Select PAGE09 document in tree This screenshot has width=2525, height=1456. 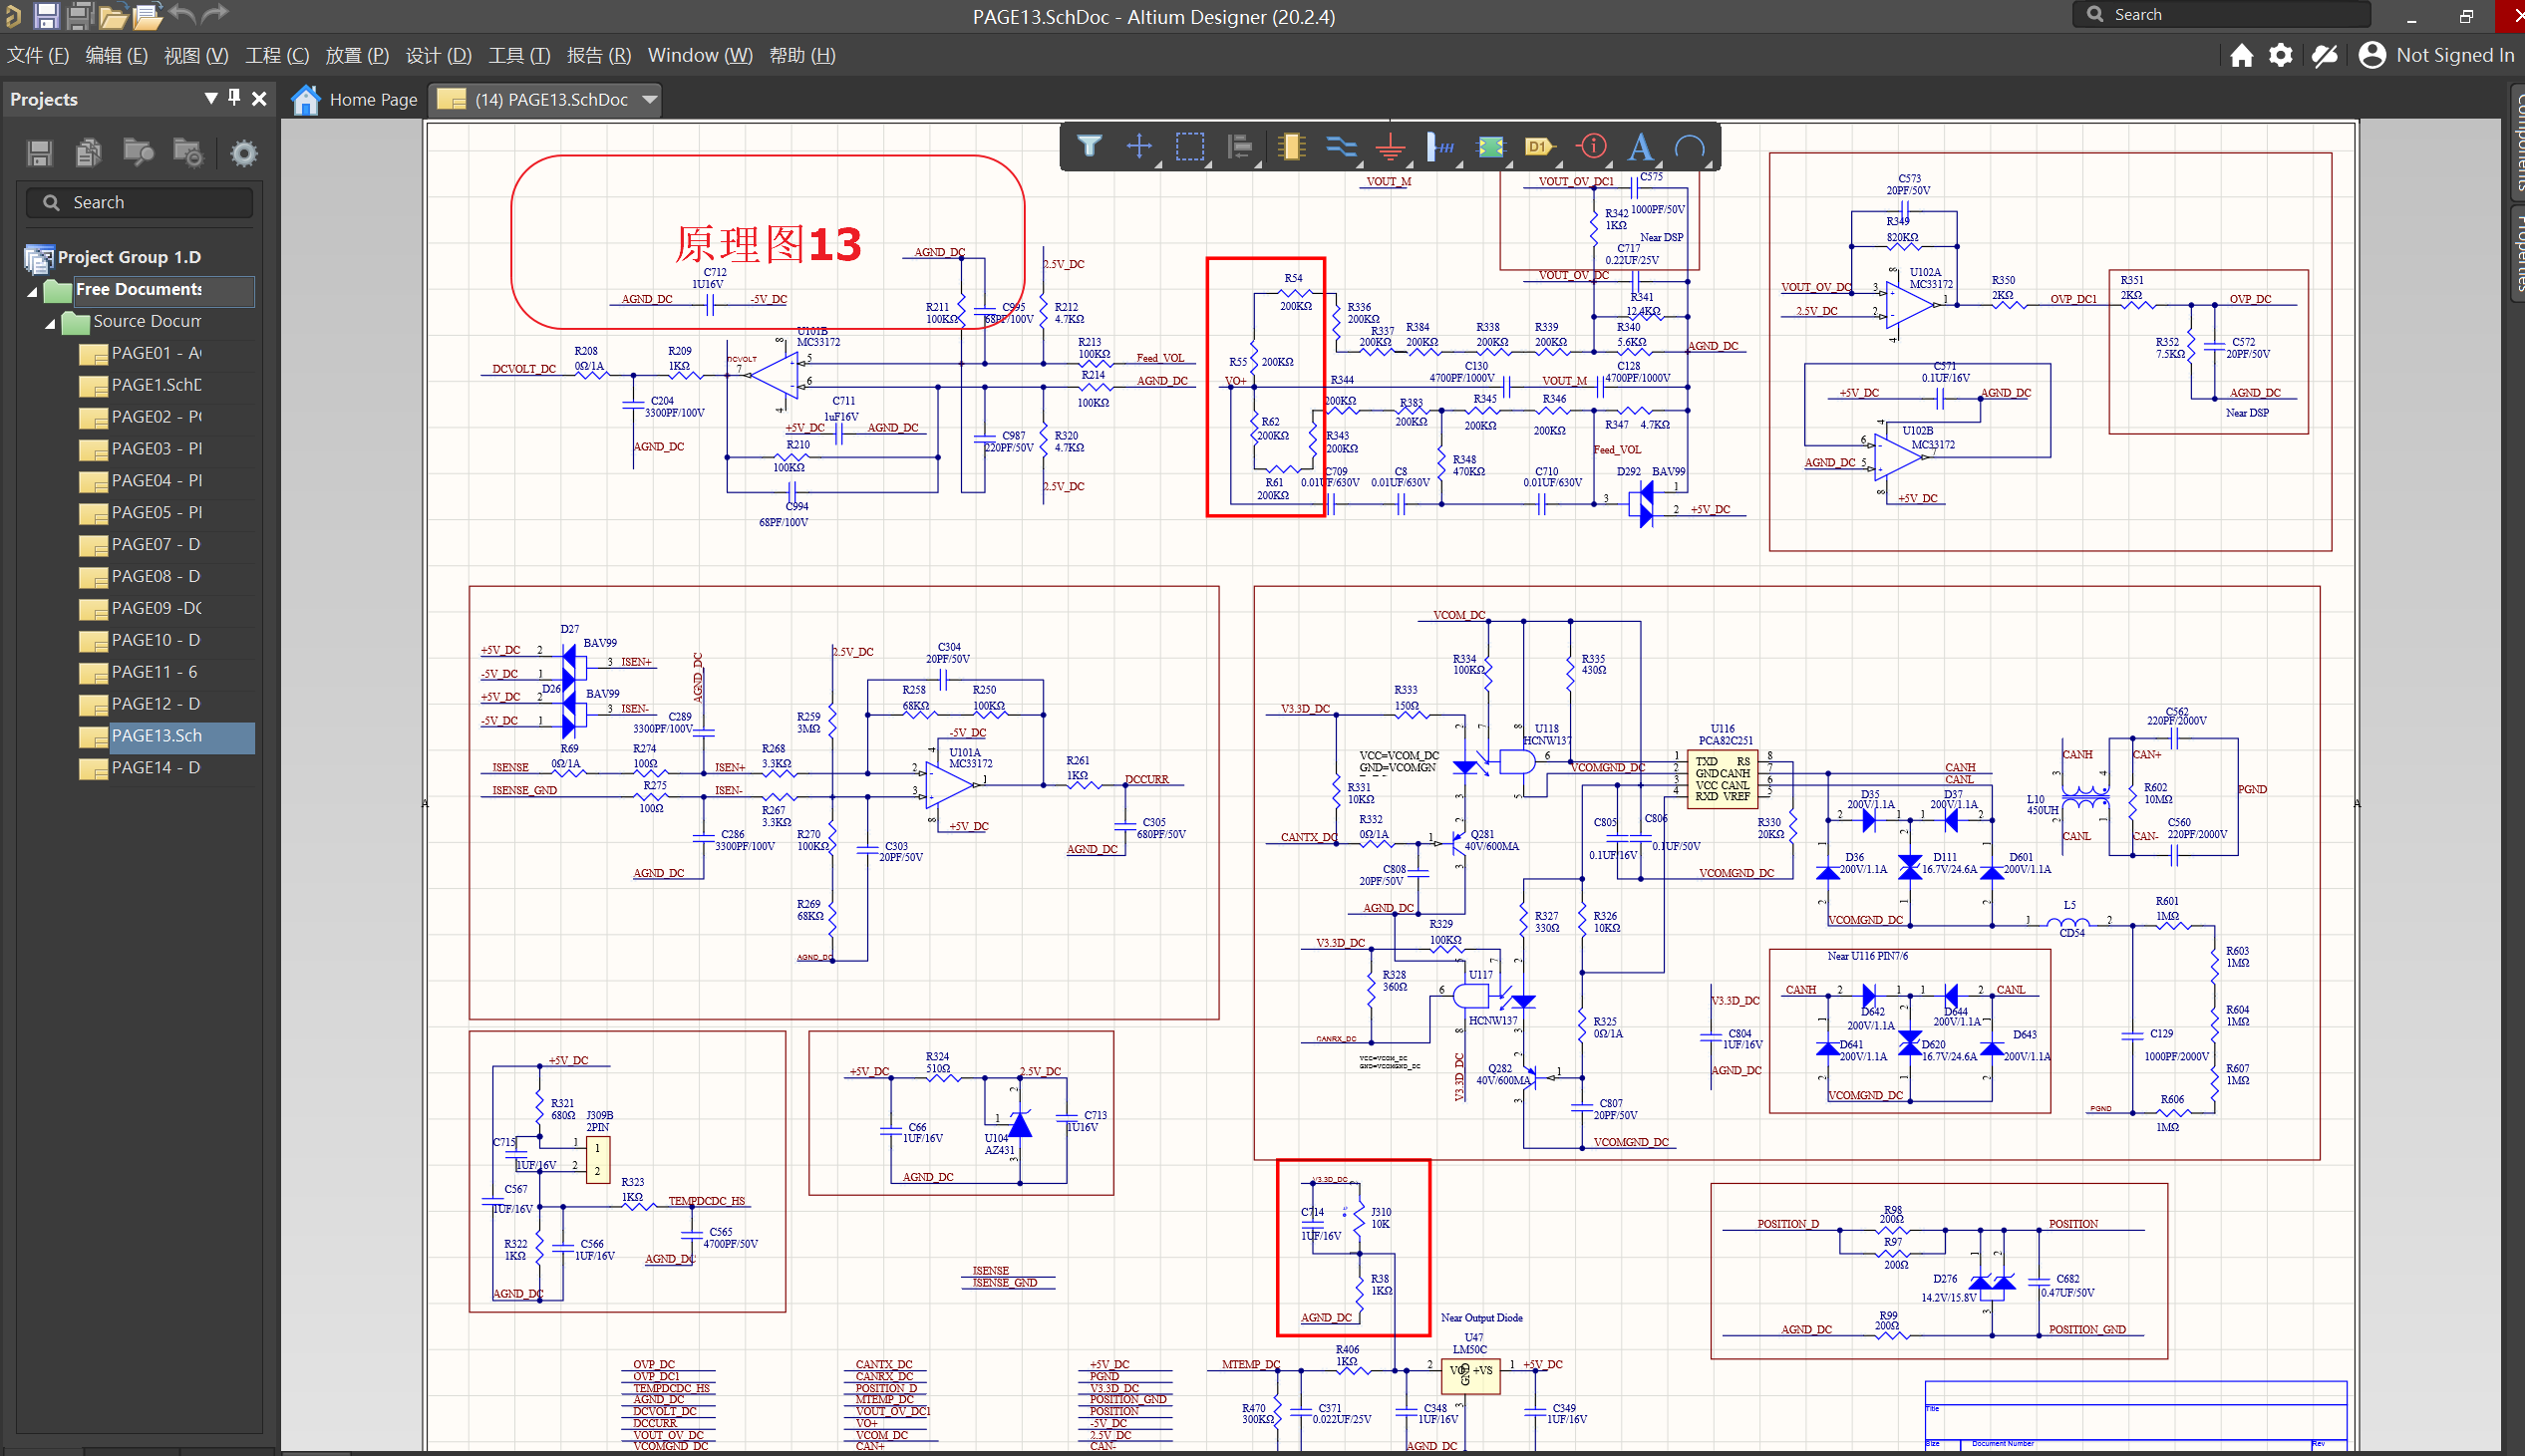(156, 608)
